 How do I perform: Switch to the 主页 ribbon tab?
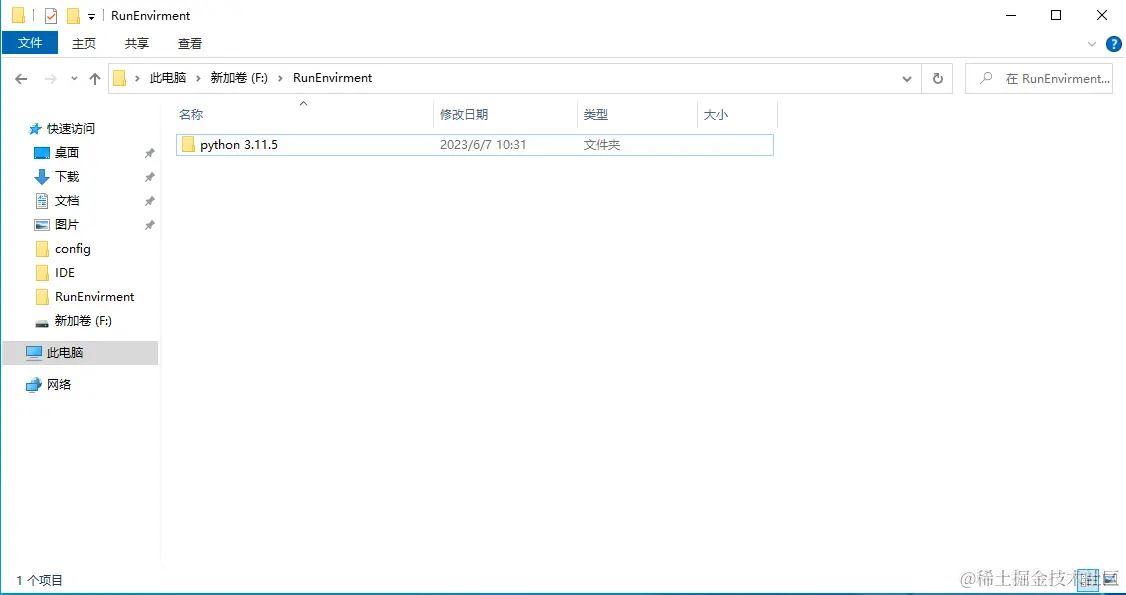[84, 43]
